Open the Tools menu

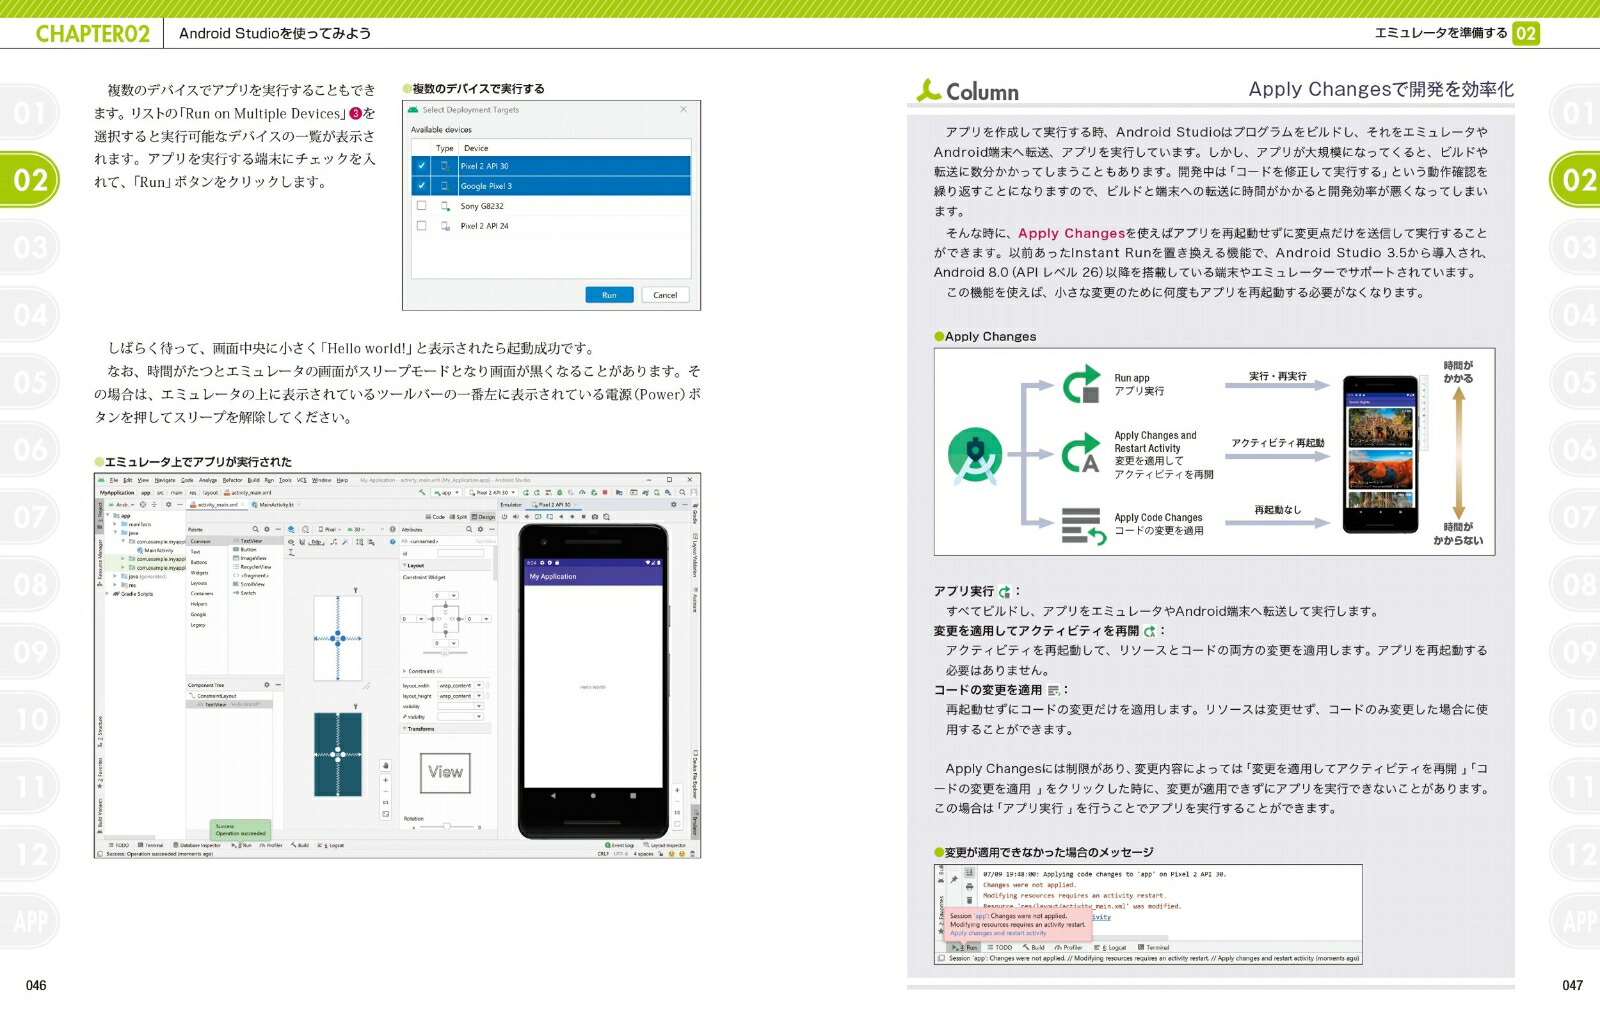[x=285, y=480]
